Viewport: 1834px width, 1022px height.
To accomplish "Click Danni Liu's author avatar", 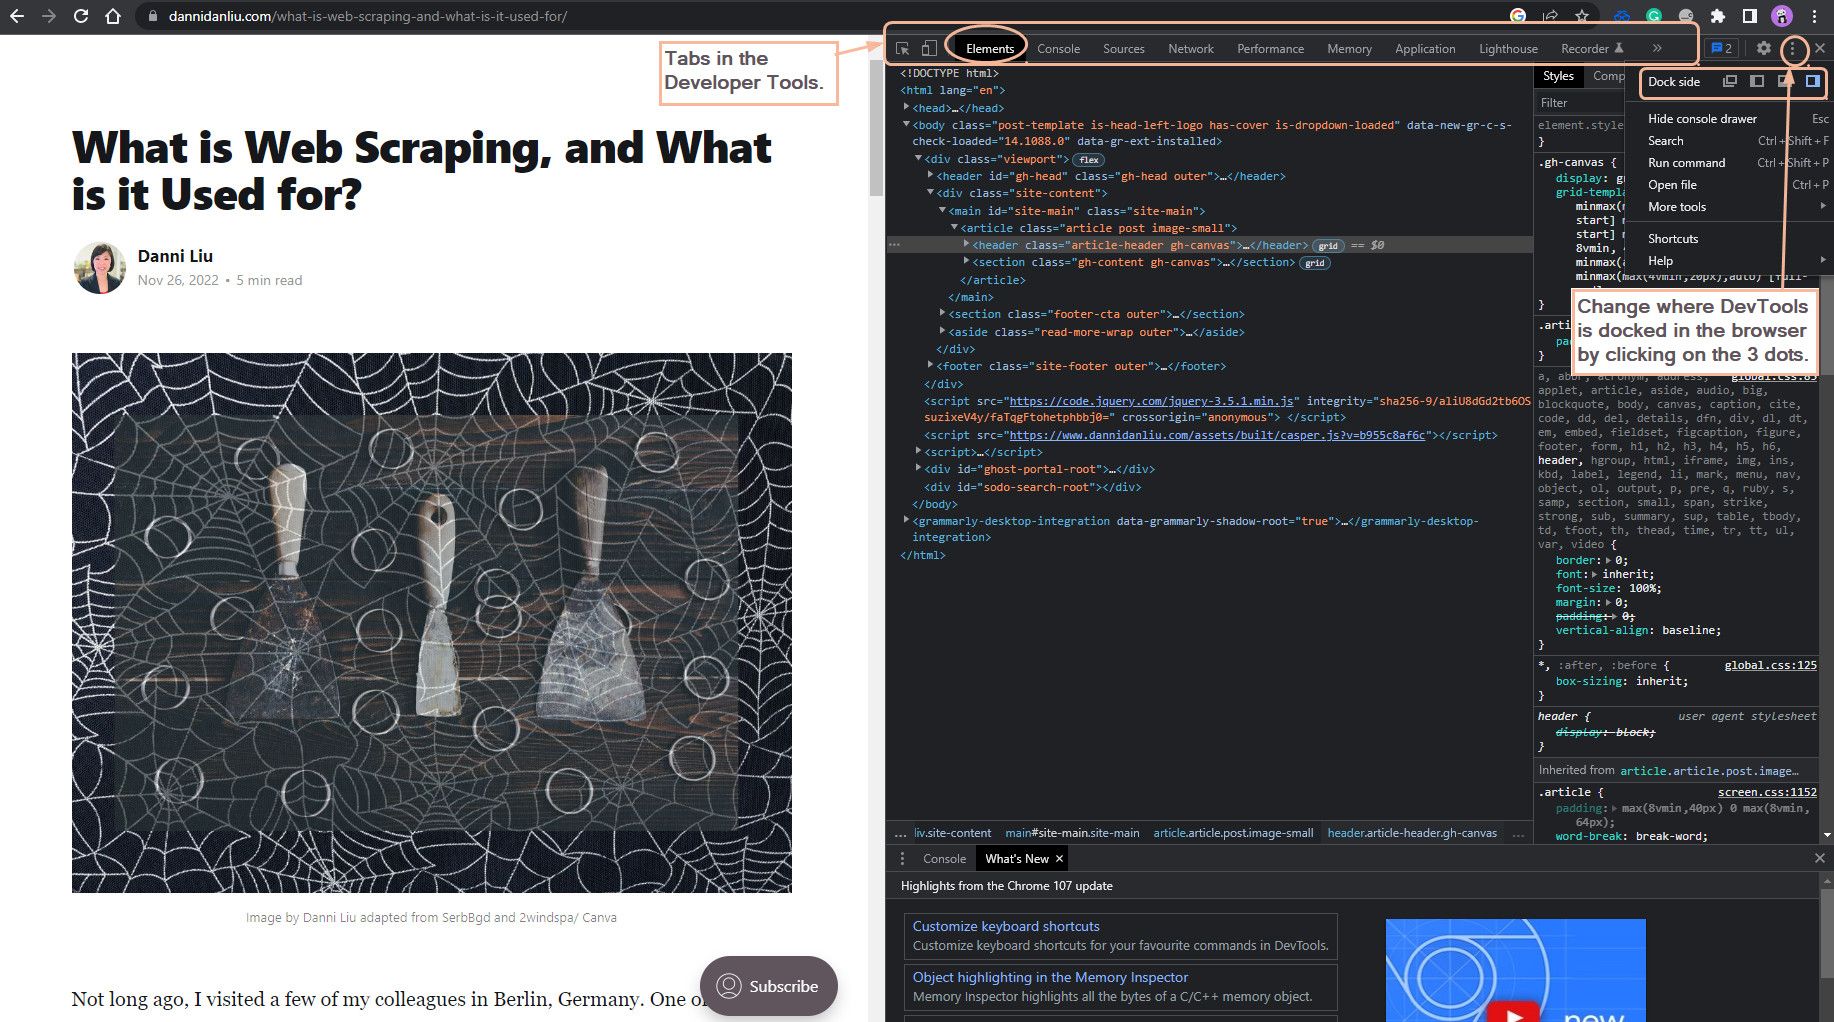I will pos(99,268).
